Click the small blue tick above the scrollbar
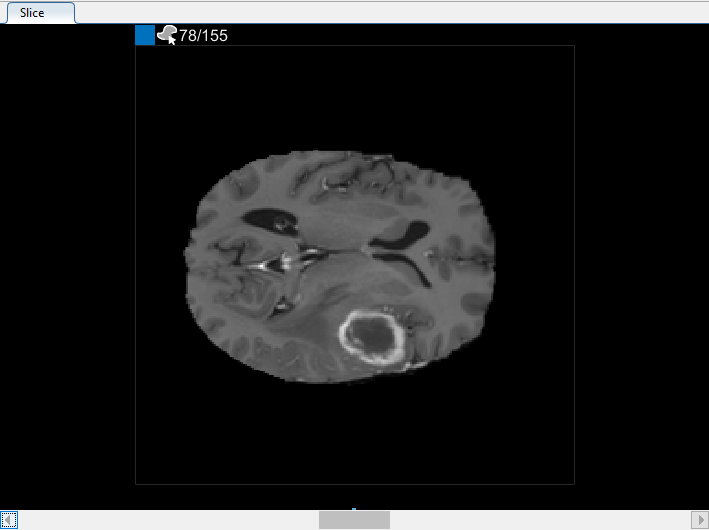Image resolution: width=709 pixels, height=530 pixels. tap(354, 509)
